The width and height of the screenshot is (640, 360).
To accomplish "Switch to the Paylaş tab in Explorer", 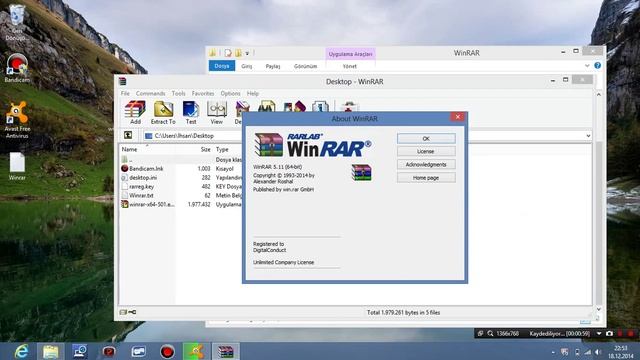I will (x=273, y=66).
